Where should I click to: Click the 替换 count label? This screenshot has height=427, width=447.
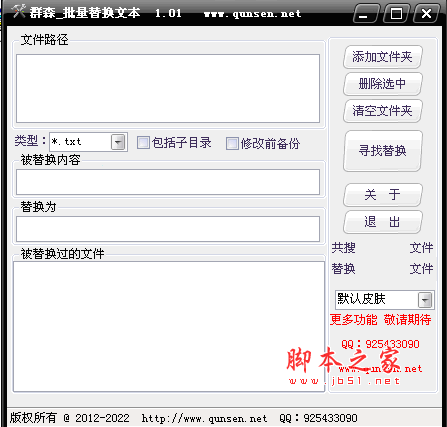[343, 269]
